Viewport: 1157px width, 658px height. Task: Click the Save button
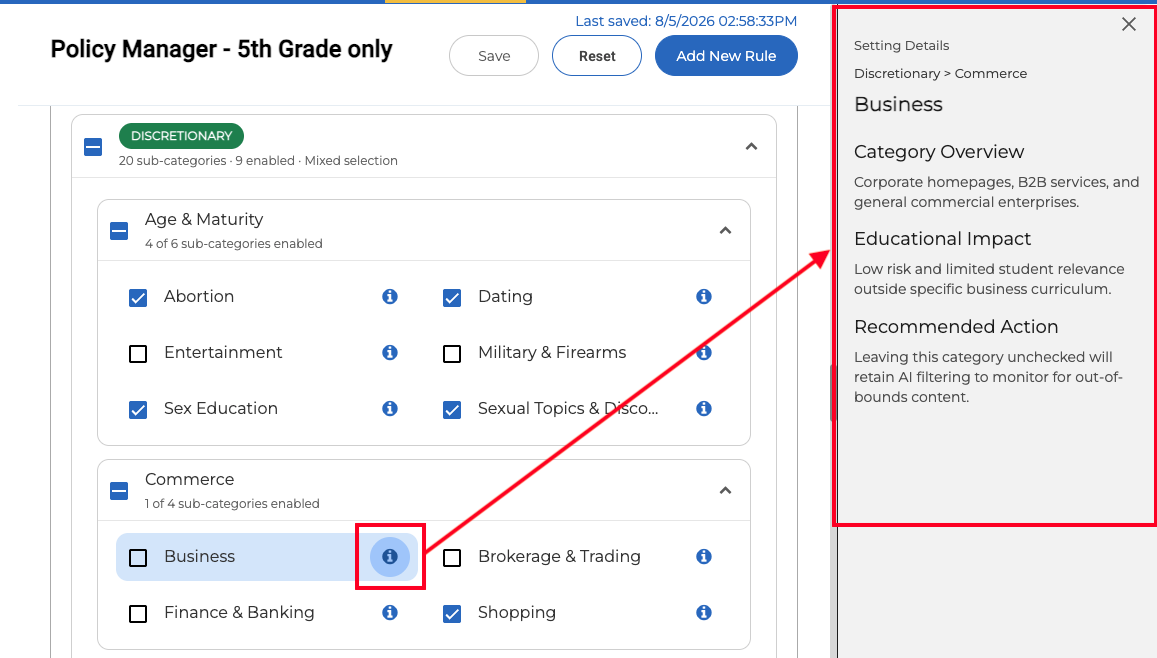pyautogui.click(x=494, y=55)
